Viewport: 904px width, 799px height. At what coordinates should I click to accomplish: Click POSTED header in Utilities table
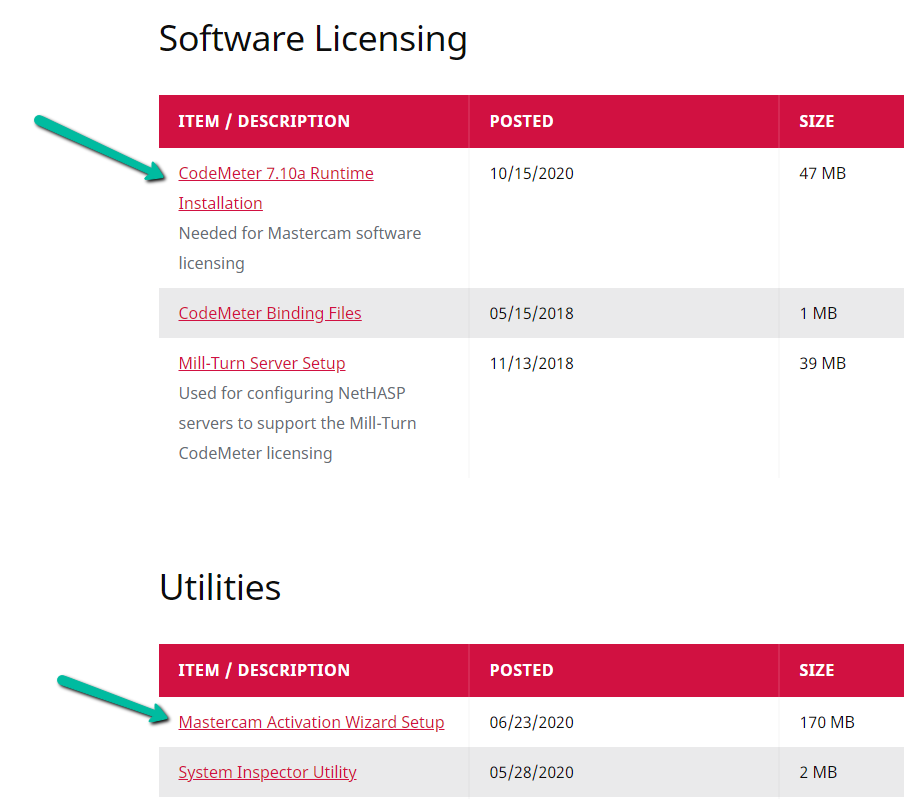pyautogui.click(x=521, y=670)
